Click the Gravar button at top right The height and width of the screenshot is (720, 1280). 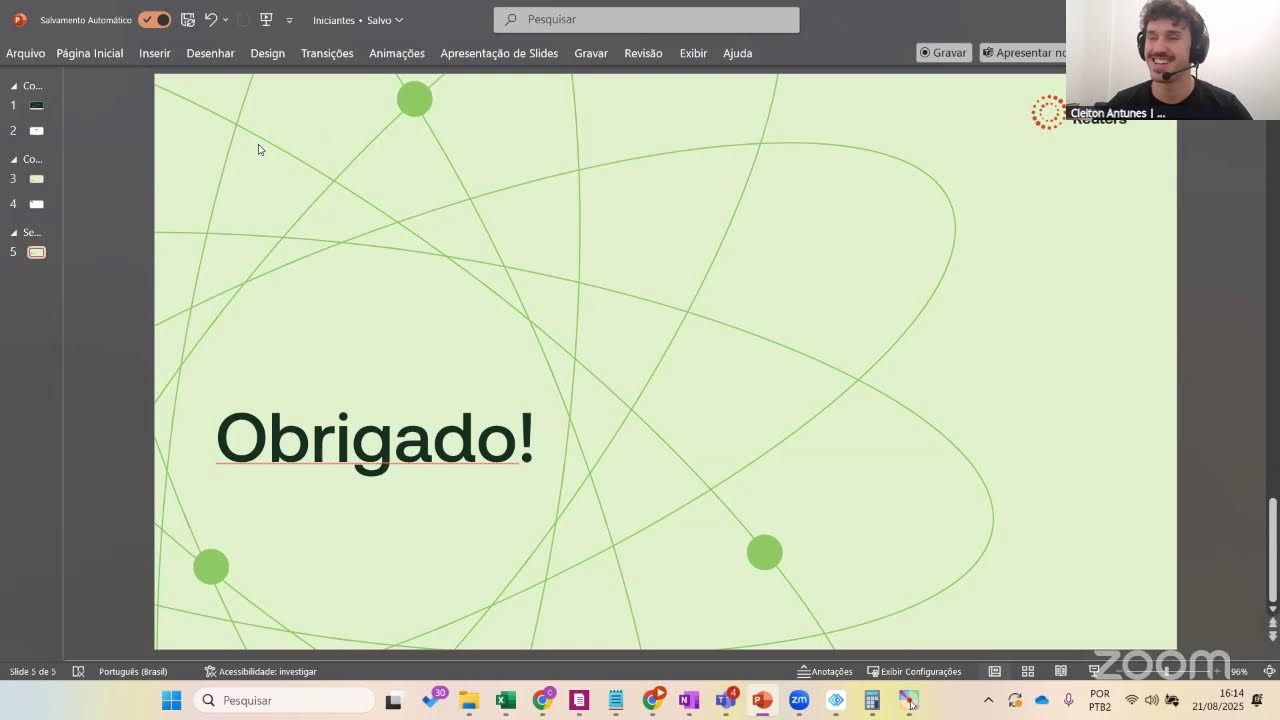[x=944, y=53]
